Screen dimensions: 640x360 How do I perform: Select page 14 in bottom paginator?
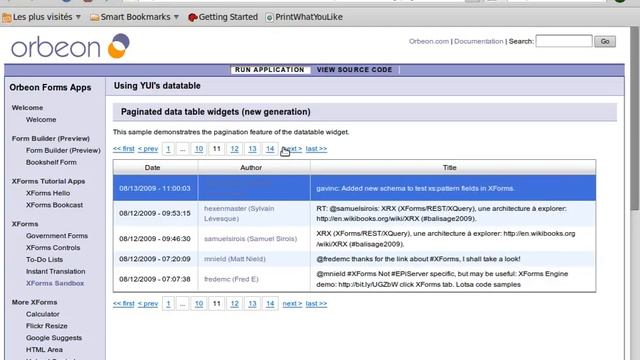pyautogui.click(x=270, y=304)
